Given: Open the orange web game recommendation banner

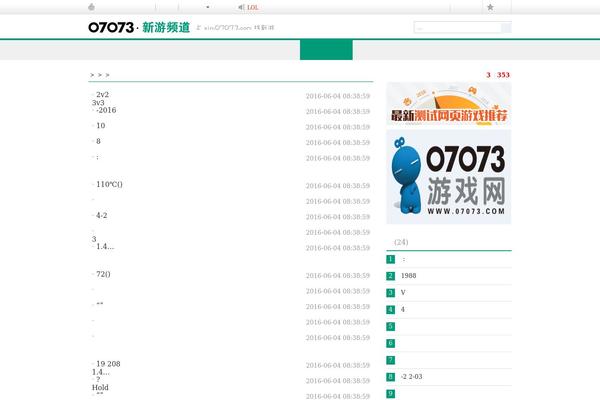Looking at the screenshot, I should [x=449, y=103].
